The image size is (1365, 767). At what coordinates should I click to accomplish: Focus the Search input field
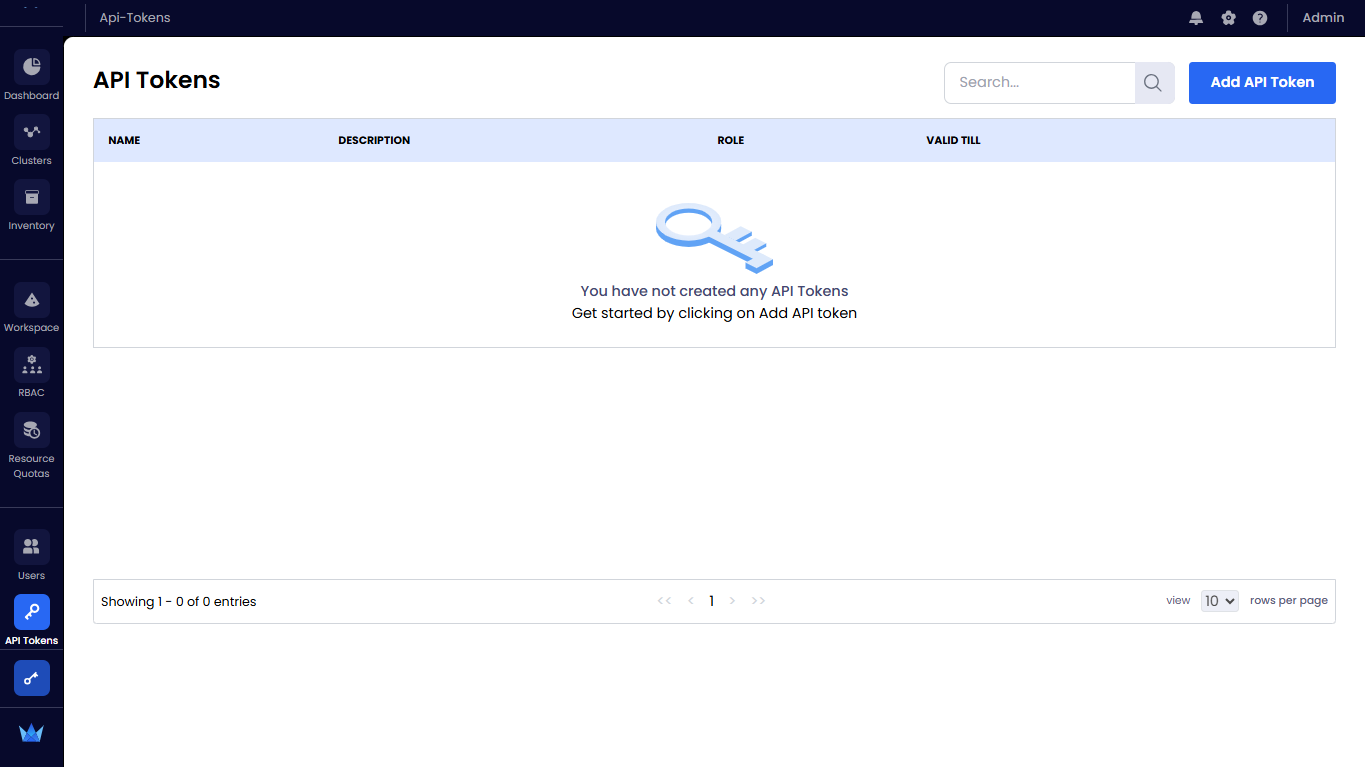pos(1040,83)
